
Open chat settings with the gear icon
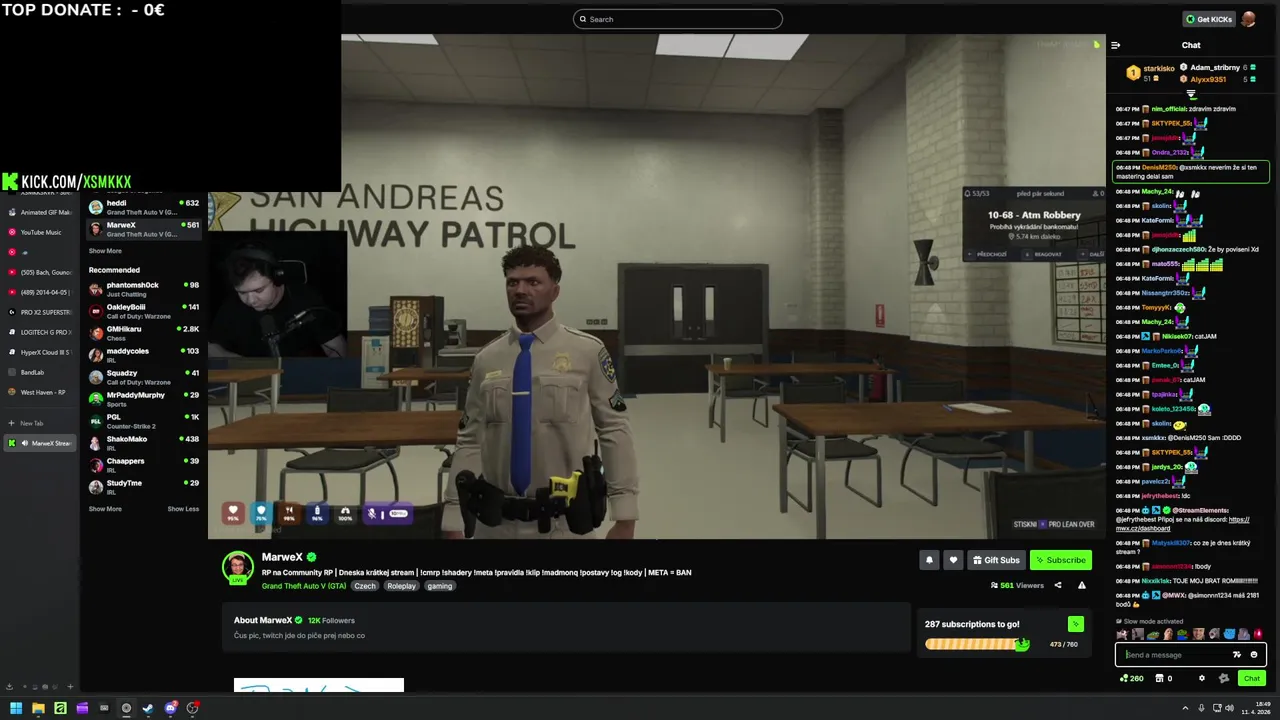pos(1202,678)
